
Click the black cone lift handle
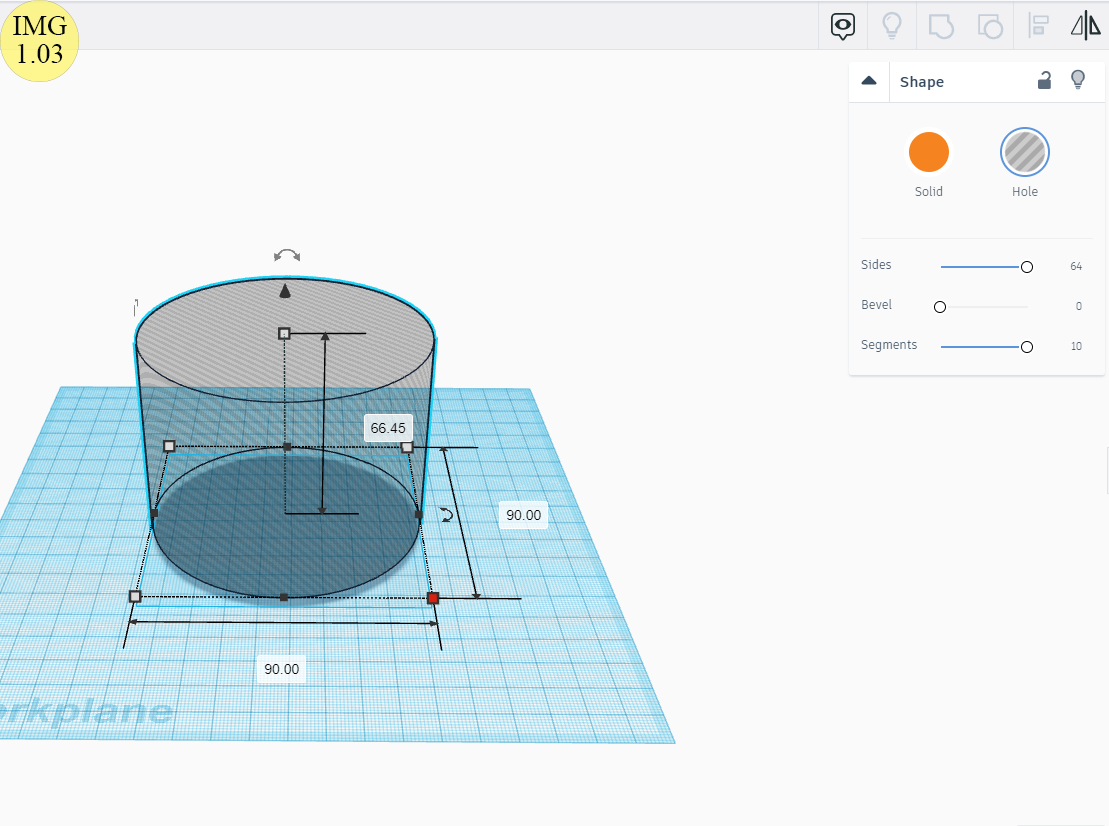click(x=285, y=291)
